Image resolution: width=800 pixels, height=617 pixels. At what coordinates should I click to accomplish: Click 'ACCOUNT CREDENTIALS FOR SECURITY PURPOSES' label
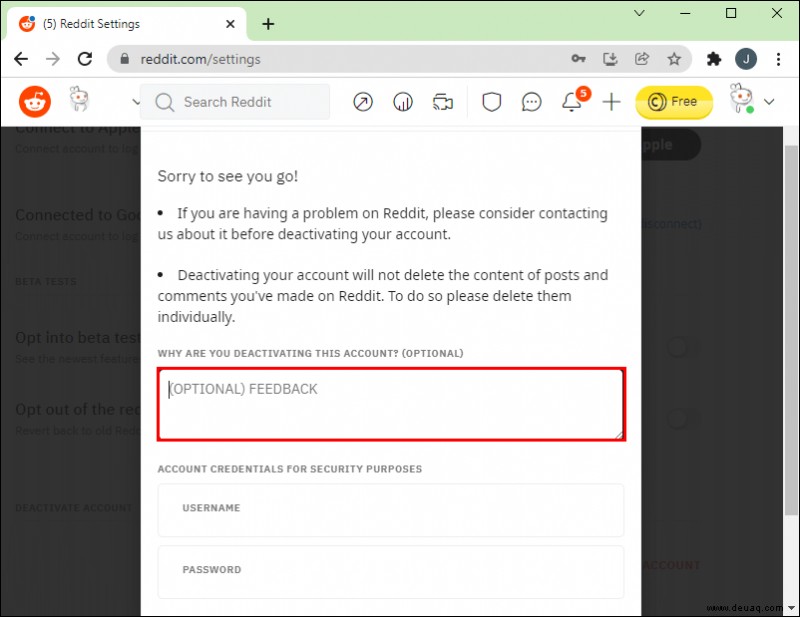[290, 469]
